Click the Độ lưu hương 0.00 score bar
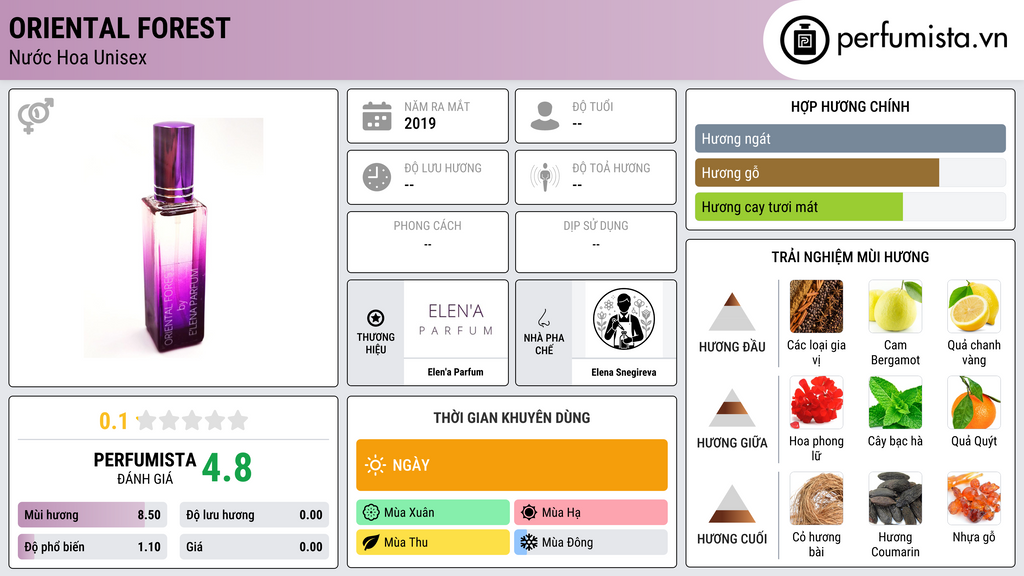Viewport: 1024px width, 576px height. pos(254,515)
